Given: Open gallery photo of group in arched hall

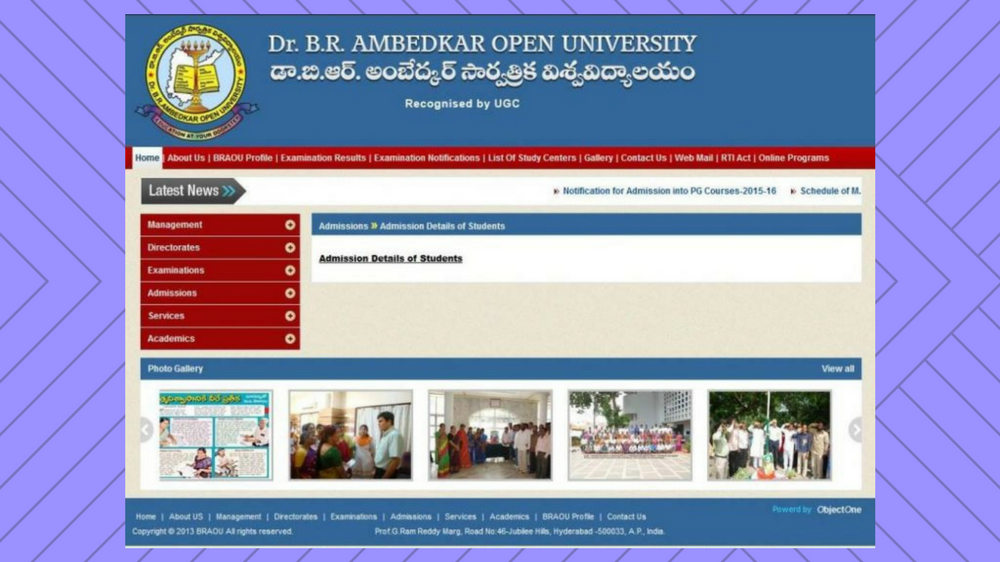Looking at the screenshot, I should pos(490,435).
